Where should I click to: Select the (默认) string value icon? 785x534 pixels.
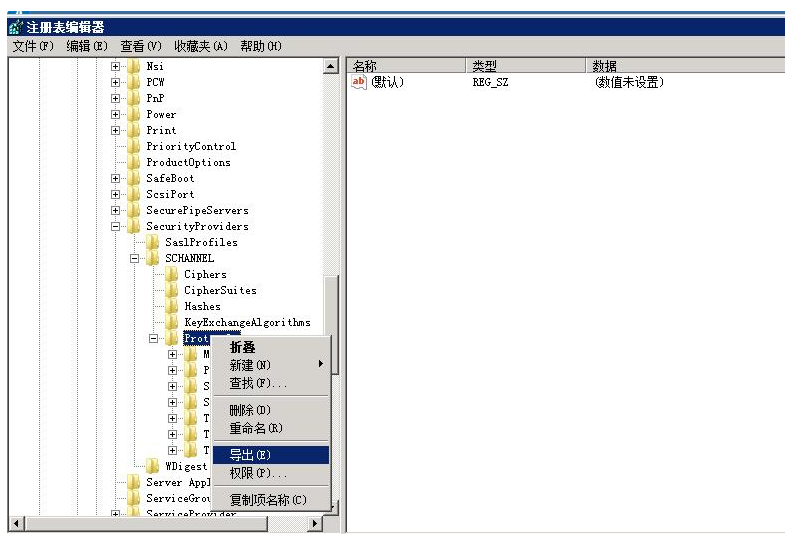point(360,82)
